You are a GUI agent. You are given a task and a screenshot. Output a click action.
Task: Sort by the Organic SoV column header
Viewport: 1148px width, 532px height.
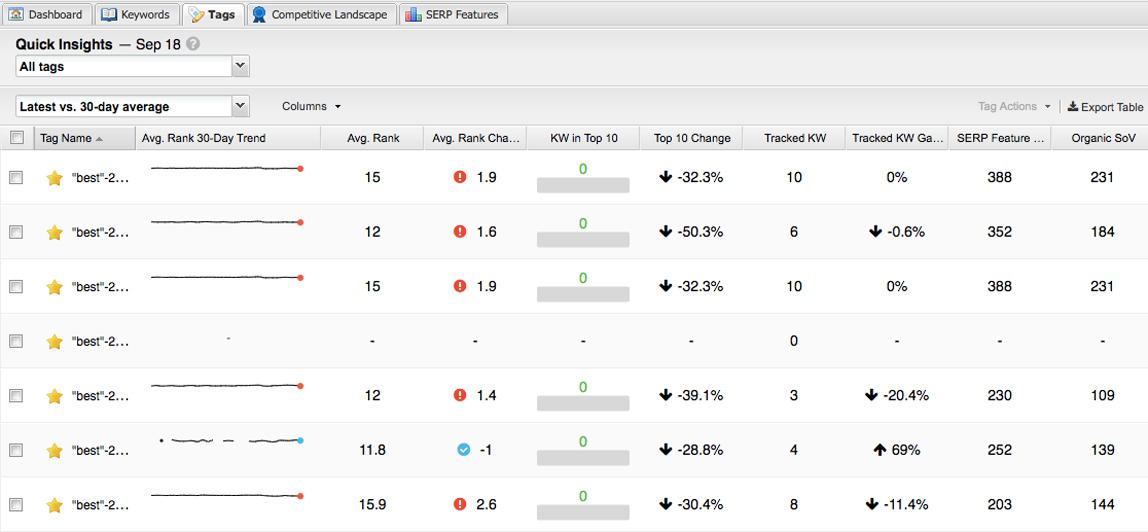1102,138
